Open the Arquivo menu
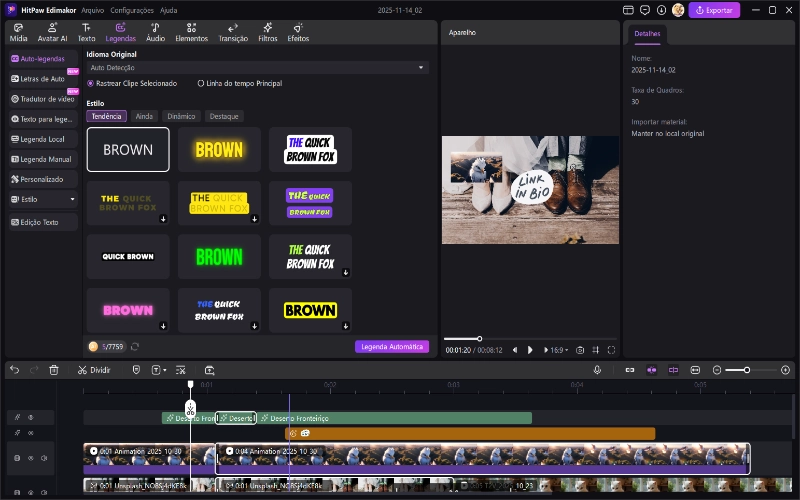The image size is (800, 500). [x=92, y=9]
